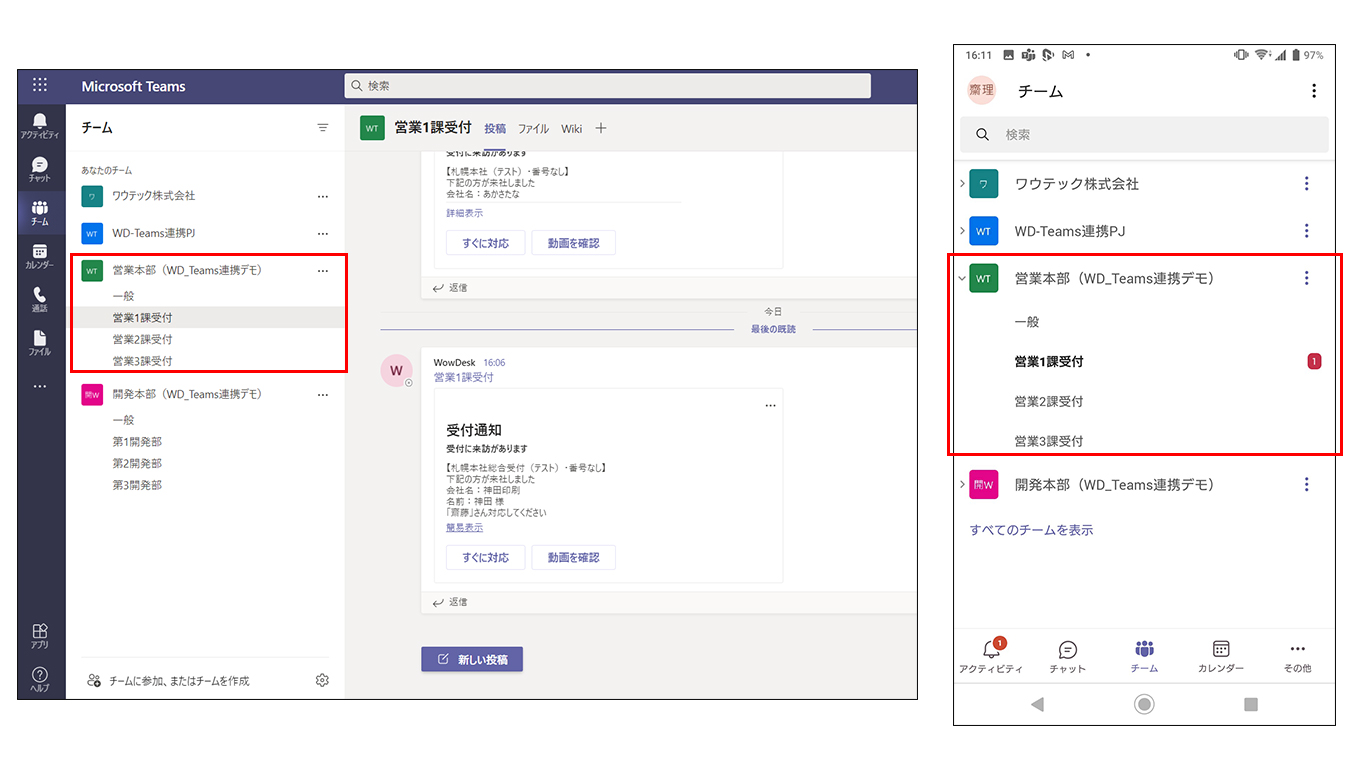Select Teams icon in the desktop sidebar
The width and height of the screenshot is (1366, 768).
(40, 213)
